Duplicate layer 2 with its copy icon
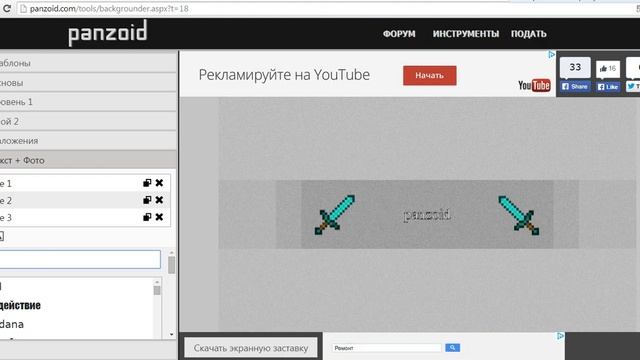Screen dimensions: 640x360 147,200
